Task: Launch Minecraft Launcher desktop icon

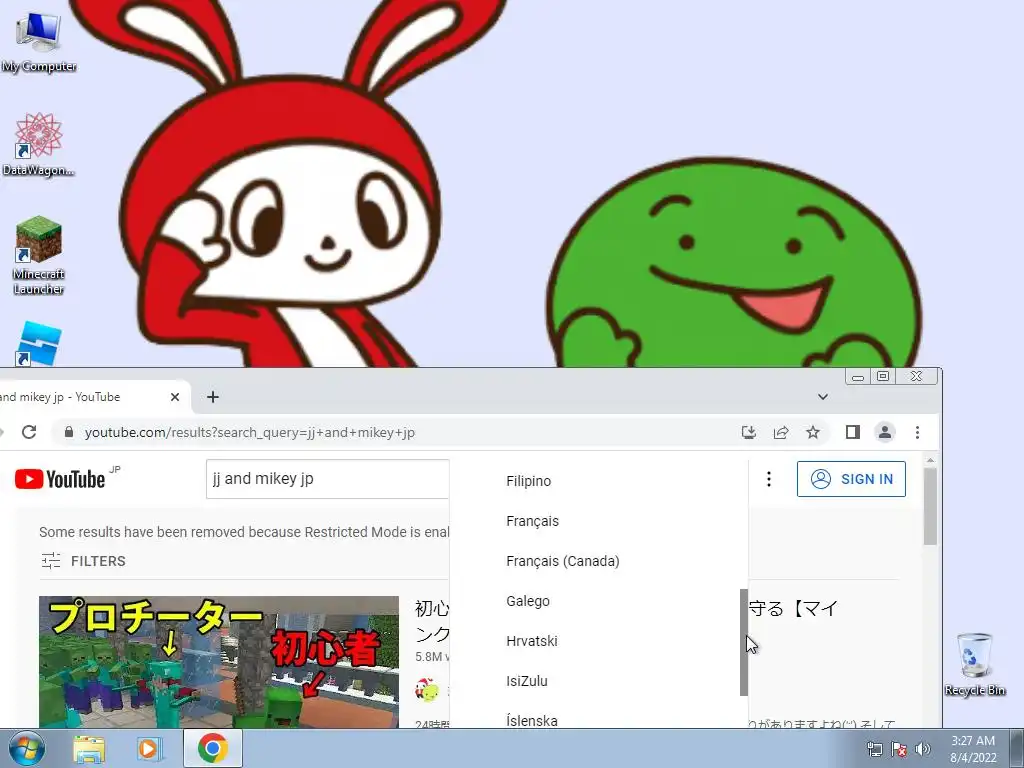Action: tap(39, 255)
